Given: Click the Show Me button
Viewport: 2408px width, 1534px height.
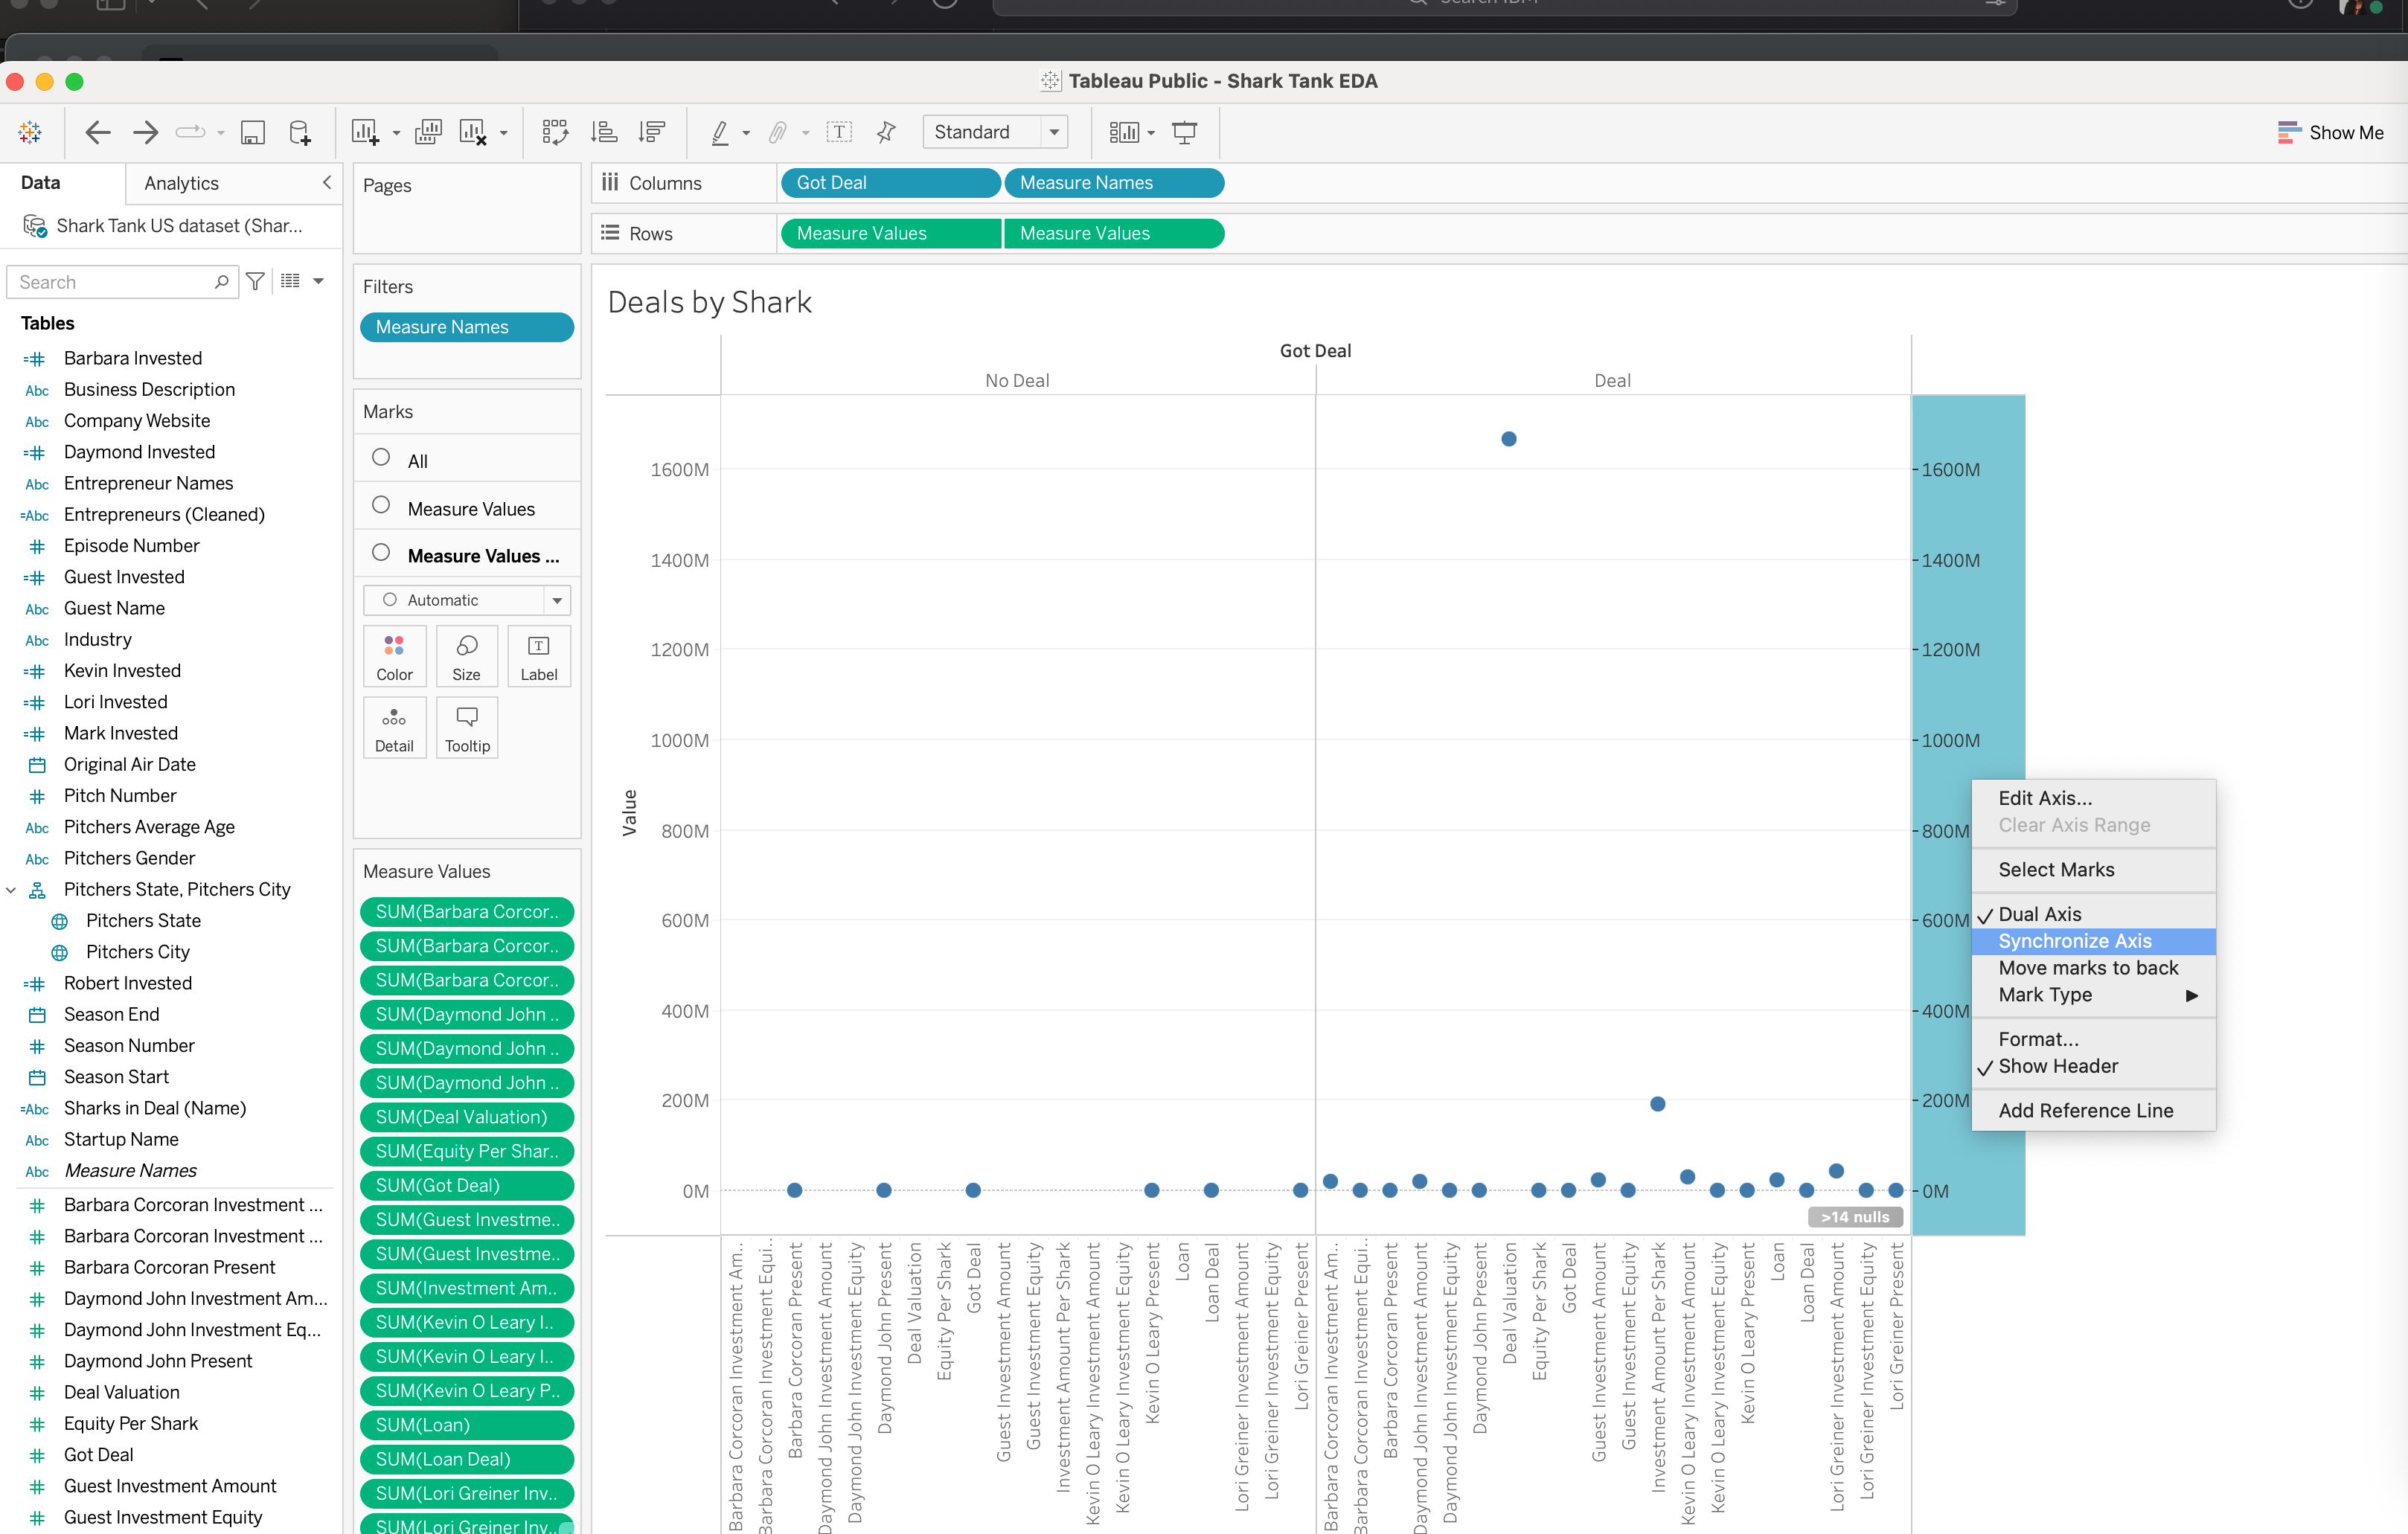Looking at the screenshot, I should coord(2329,132).
